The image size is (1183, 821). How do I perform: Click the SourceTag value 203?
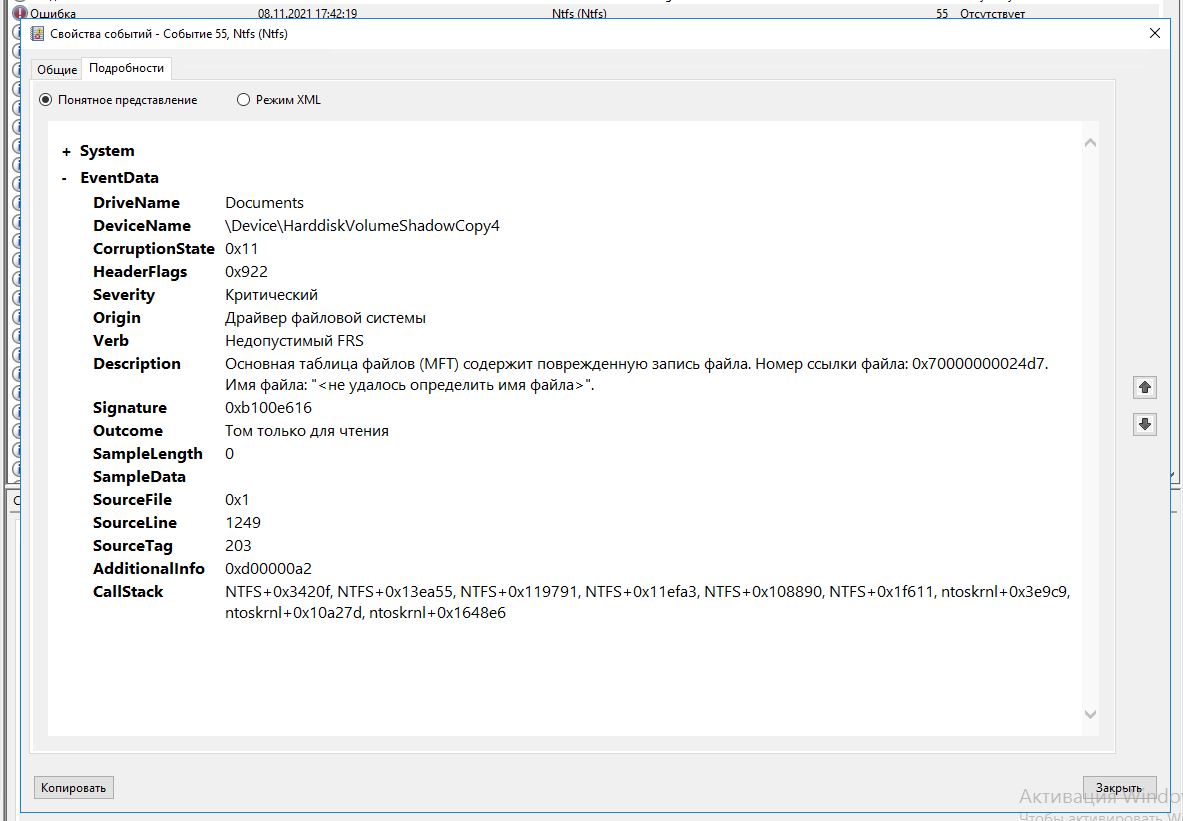[x=238, y=546]
